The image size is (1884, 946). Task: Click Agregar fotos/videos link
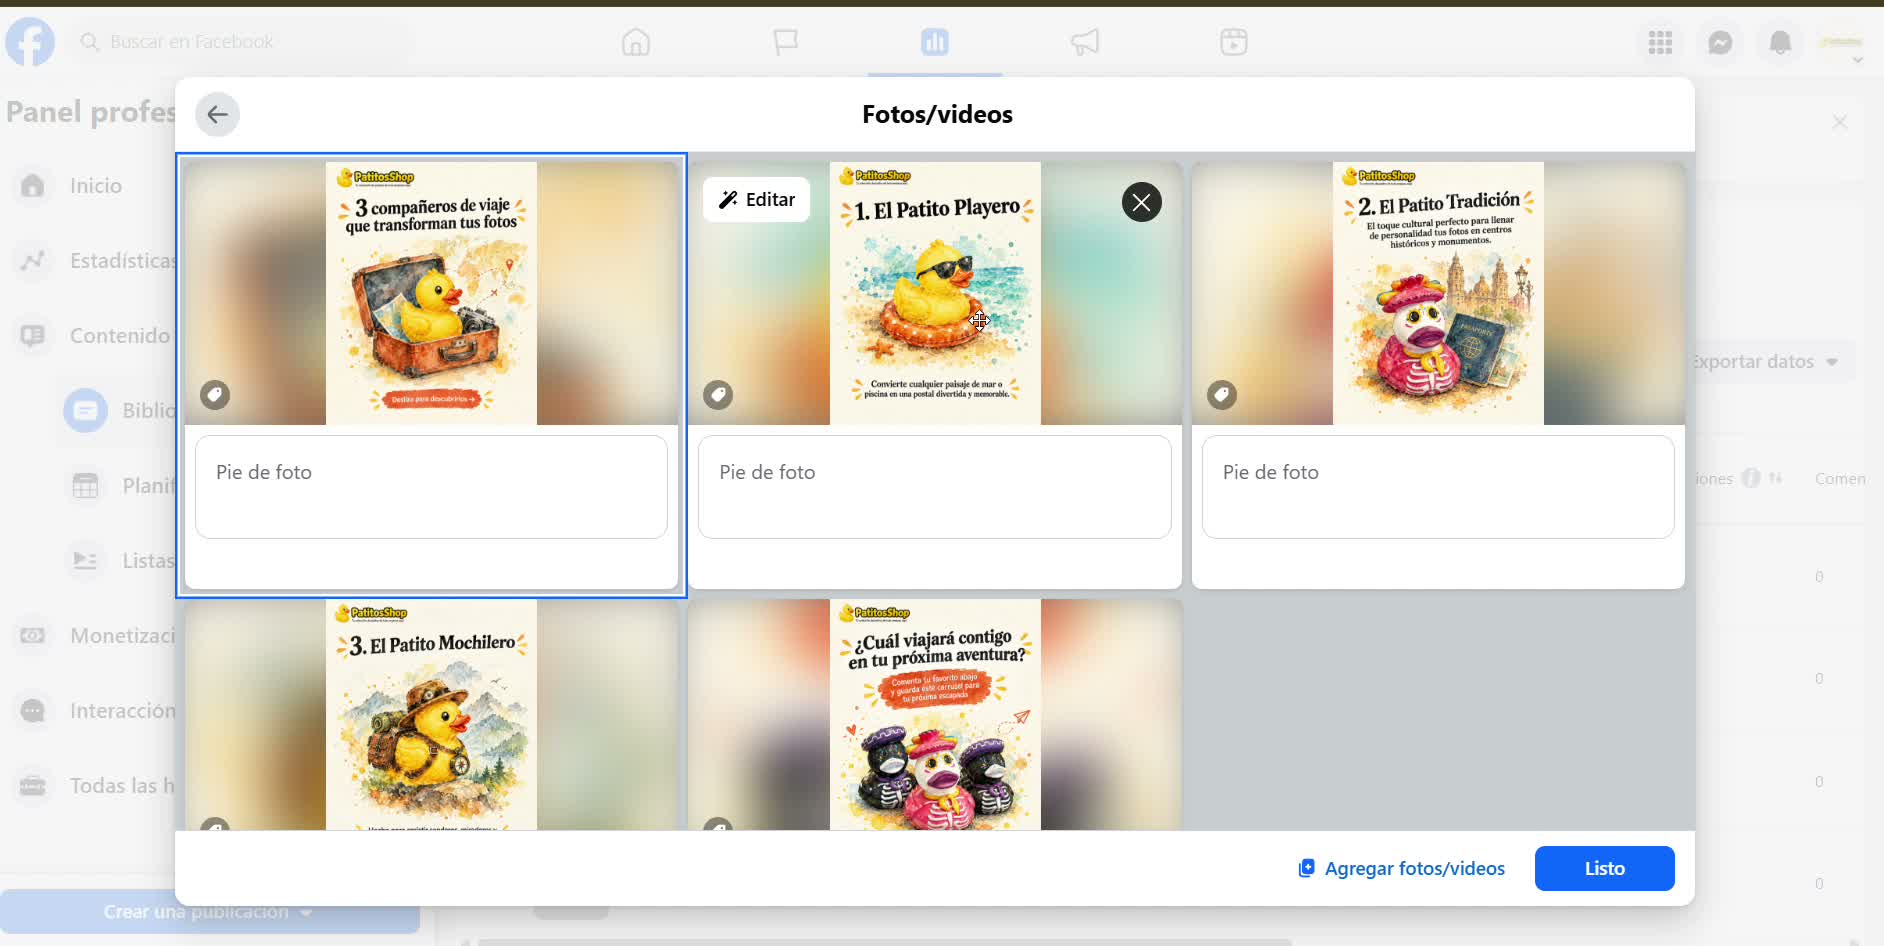1401,868
